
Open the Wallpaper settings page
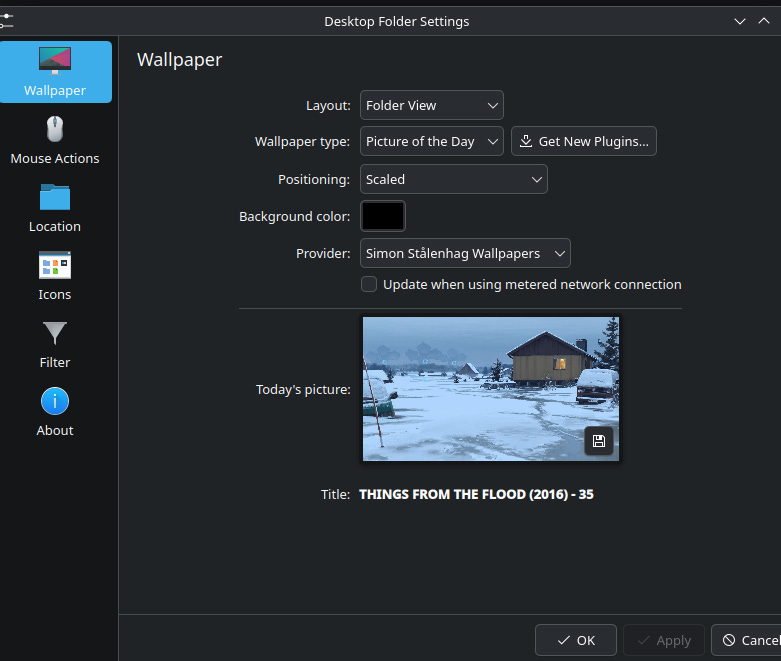pyautogui.click(x=55, y=72)
